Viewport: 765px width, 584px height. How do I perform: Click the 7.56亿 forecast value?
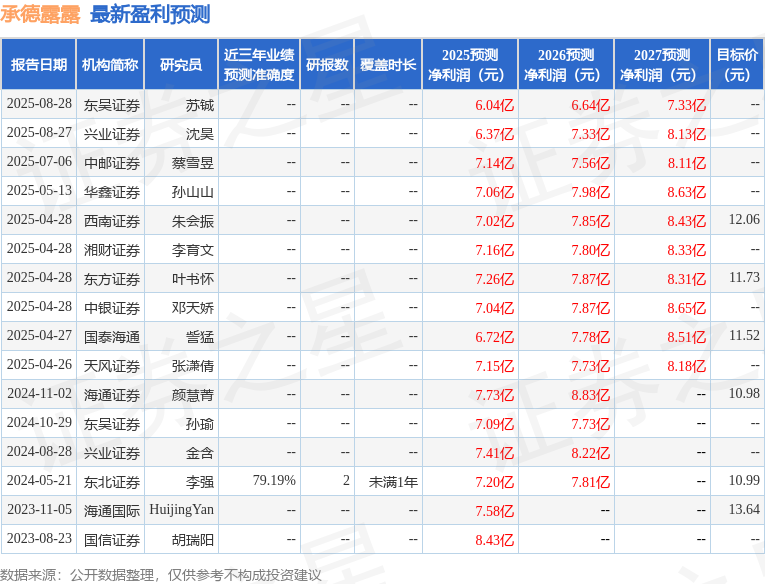tap(591, 163)
